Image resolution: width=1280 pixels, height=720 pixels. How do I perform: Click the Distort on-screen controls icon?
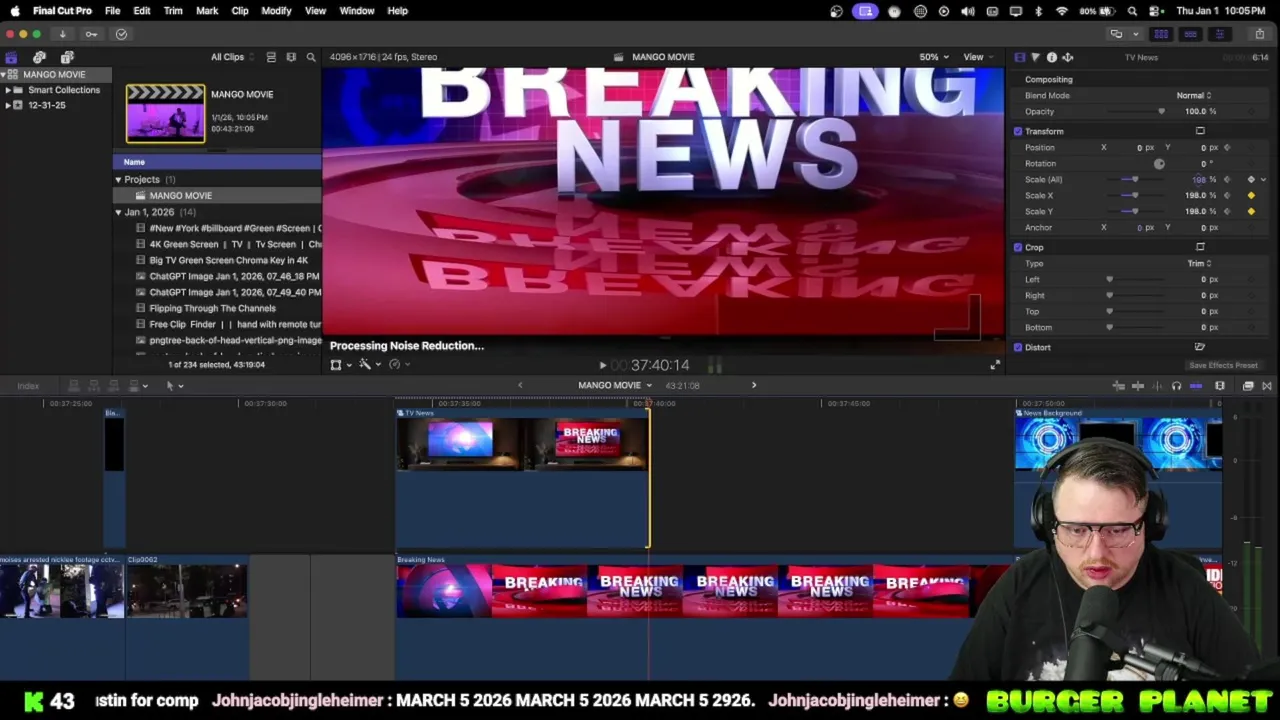tap(1200, 347)
